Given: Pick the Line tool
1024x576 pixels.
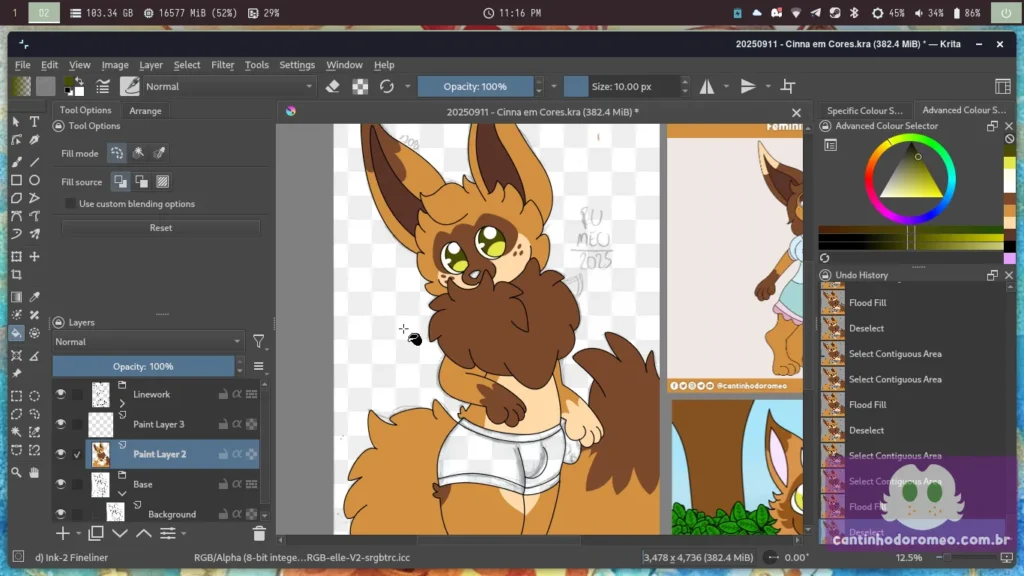Looking at the screenshot, I should (35, 161).
